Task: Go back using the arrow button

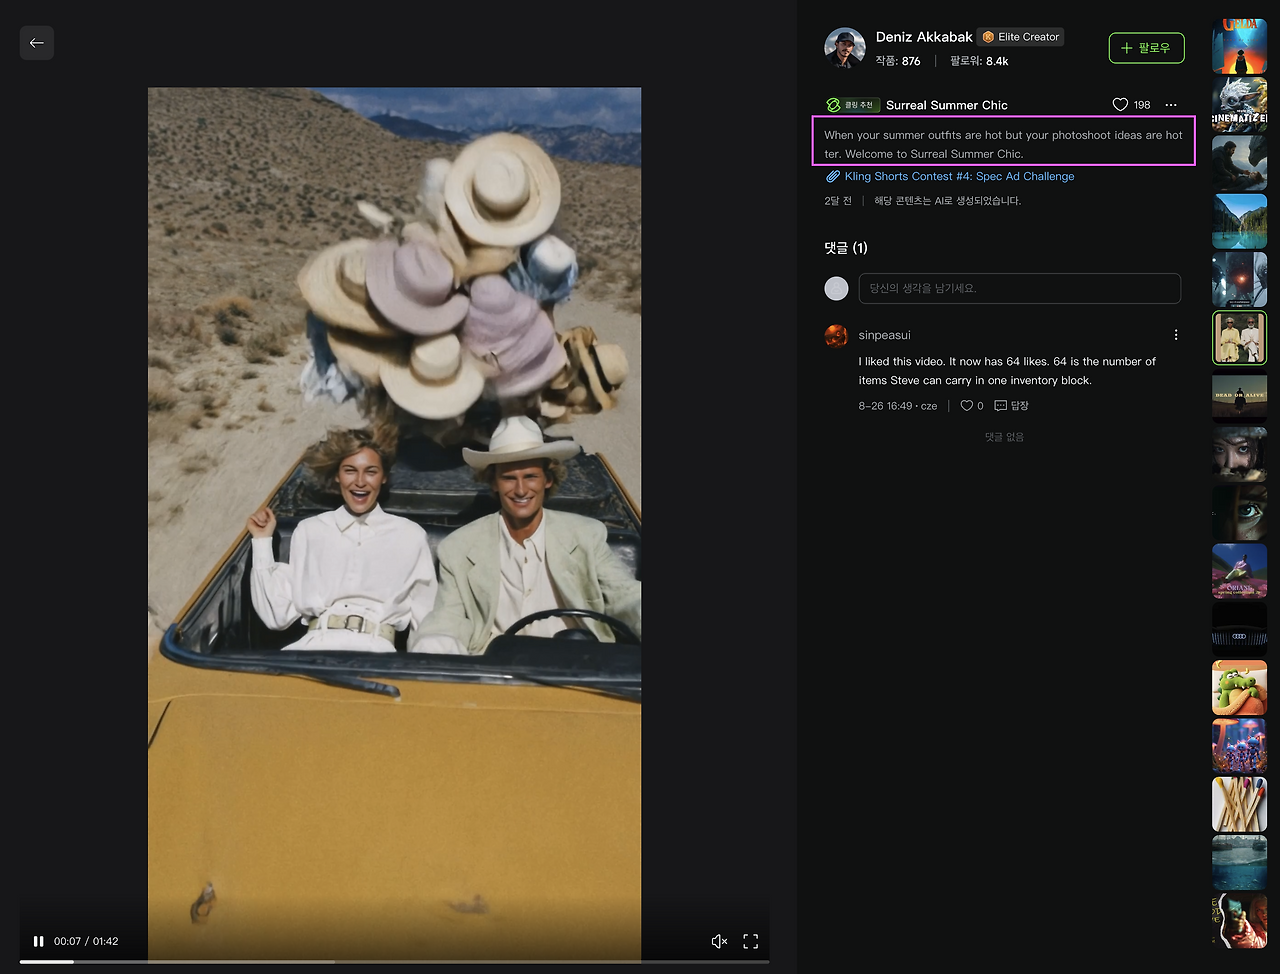Action: 37,43
